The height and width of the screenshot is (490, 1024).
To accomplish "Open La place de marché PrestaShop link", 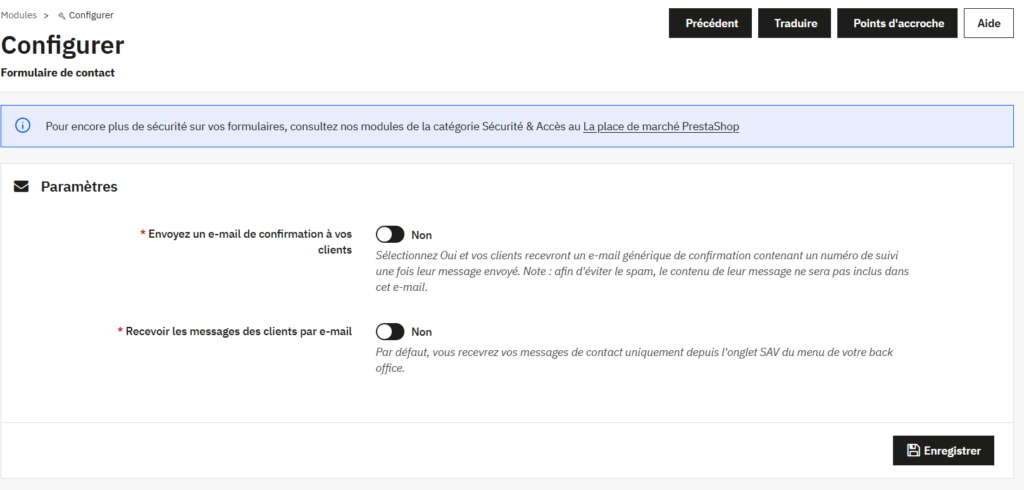I will [661, 127].
